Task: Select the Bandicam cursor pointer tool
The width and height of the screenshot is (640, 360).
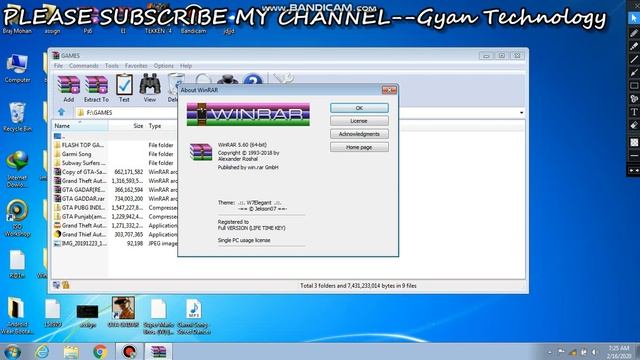Action: click(x=633, y=18)
